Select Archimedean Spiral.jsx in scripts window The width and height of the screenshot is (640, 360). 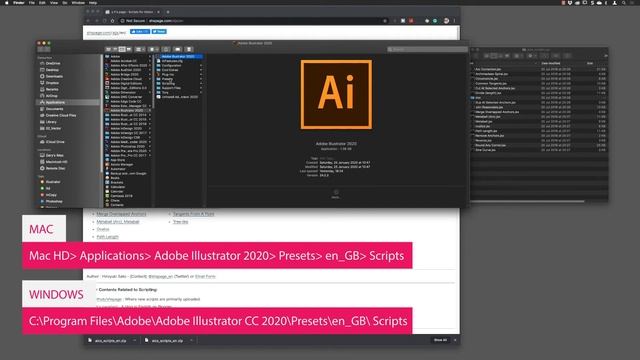(491, 74)
